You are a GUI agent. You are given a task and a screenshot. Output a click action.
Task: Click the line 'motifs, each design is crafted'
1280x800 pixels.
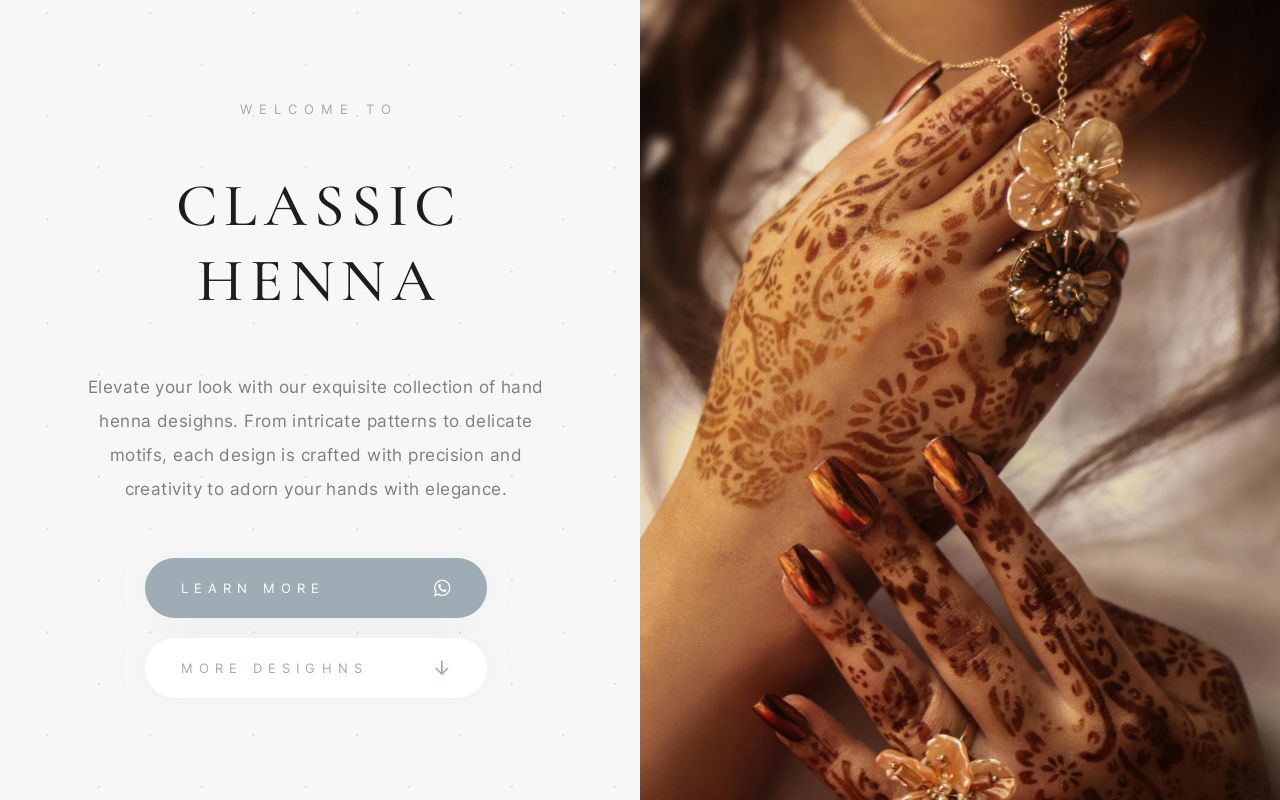[315, 455]
